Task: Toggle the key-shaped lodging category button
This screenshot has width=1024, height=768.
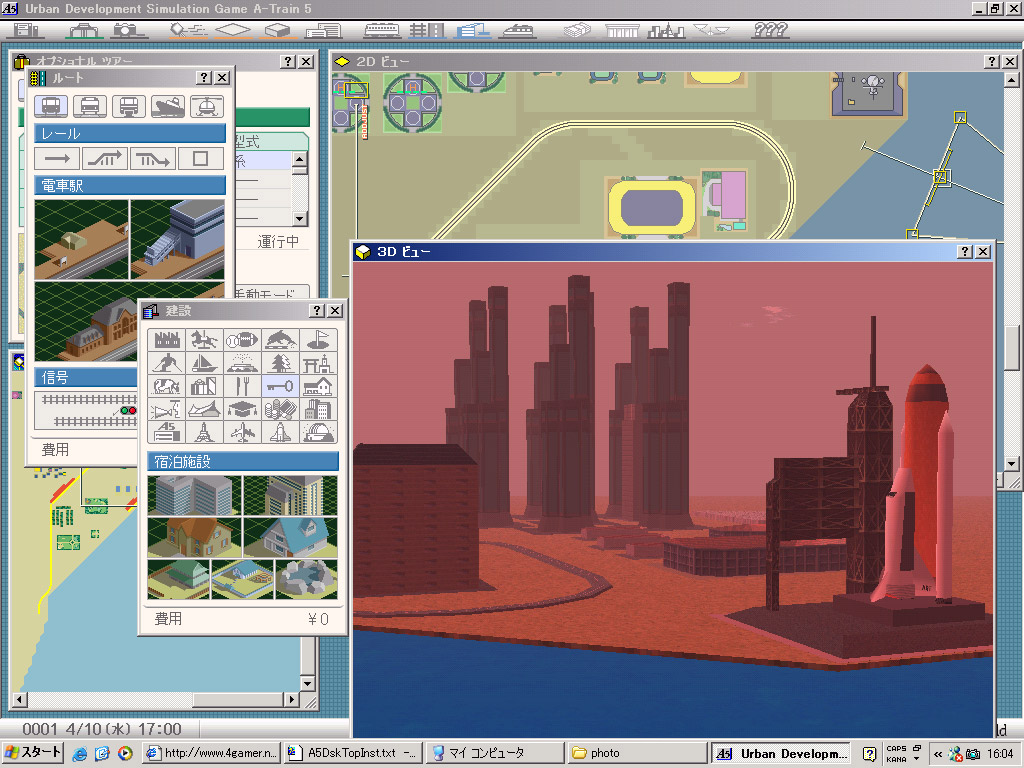Action: coord(281,386)
